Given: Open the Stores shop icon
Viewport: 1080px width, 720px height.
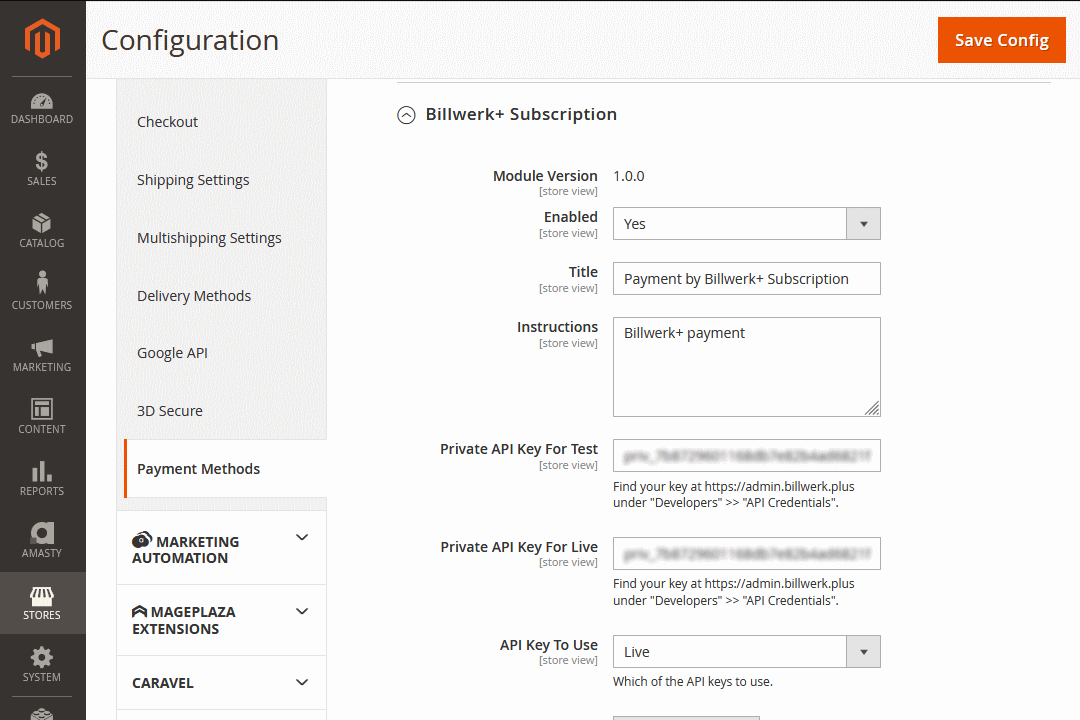Looking at the screenshot, I should [x=42, y=597].
